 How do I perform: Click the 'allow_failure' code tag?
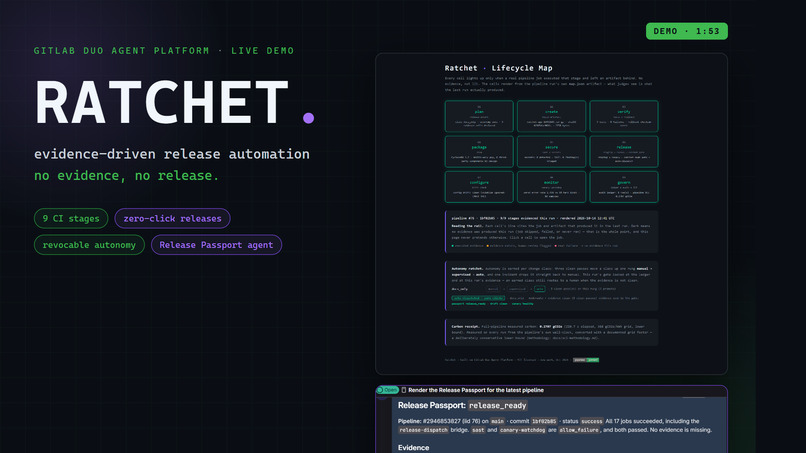point(579,430)
